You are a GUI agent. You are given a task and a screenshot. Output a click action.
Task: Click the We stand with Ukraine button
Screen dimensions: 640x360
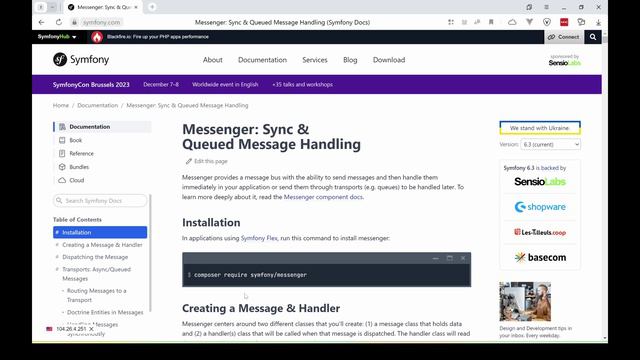540,128
